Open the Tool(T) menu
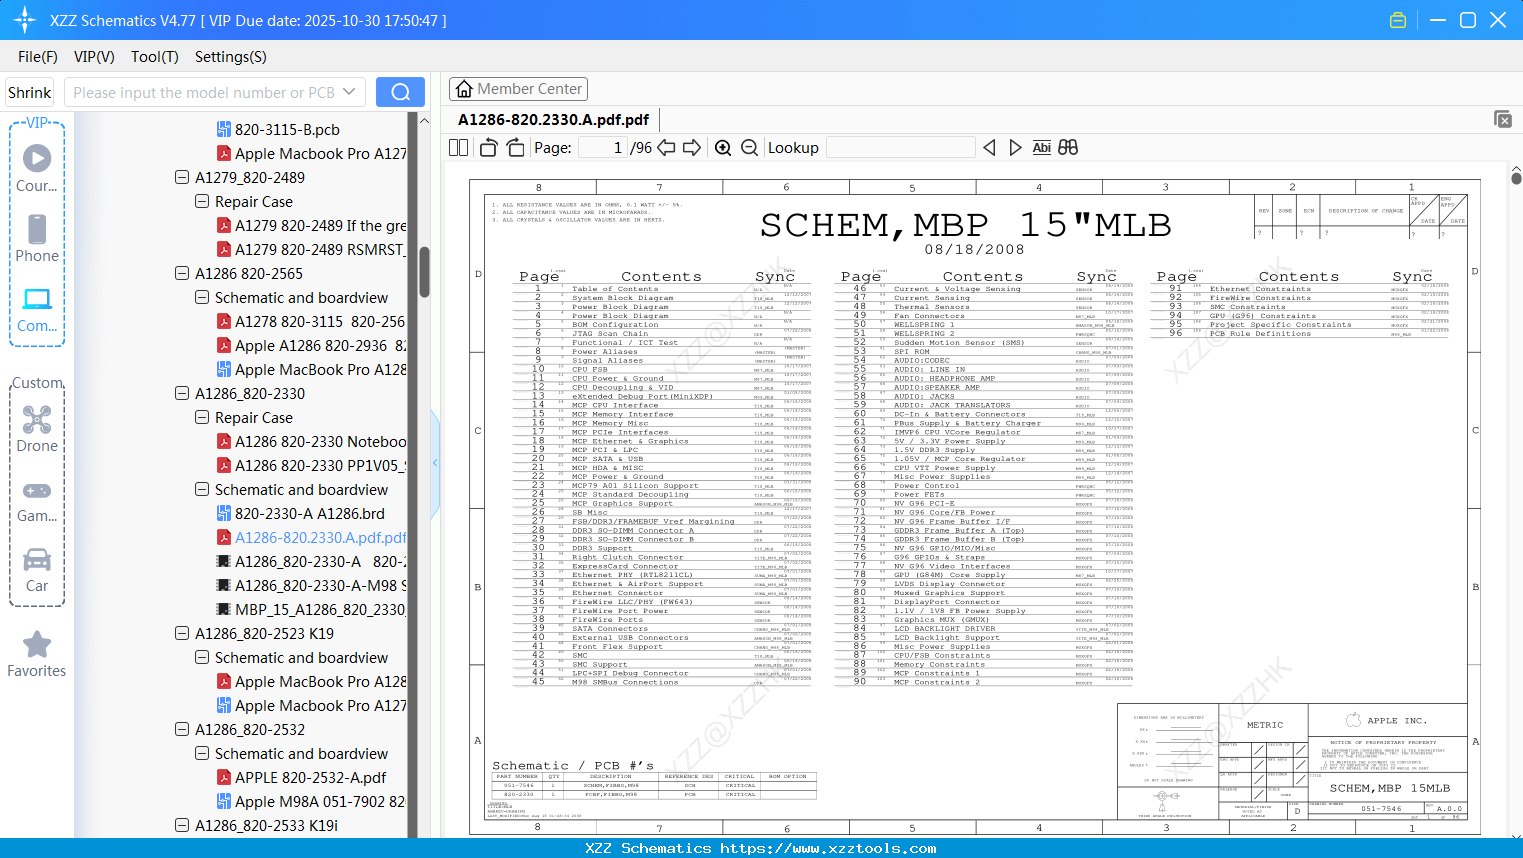Viewport: 1523px width, 858px height. click(x=155, y=57)
